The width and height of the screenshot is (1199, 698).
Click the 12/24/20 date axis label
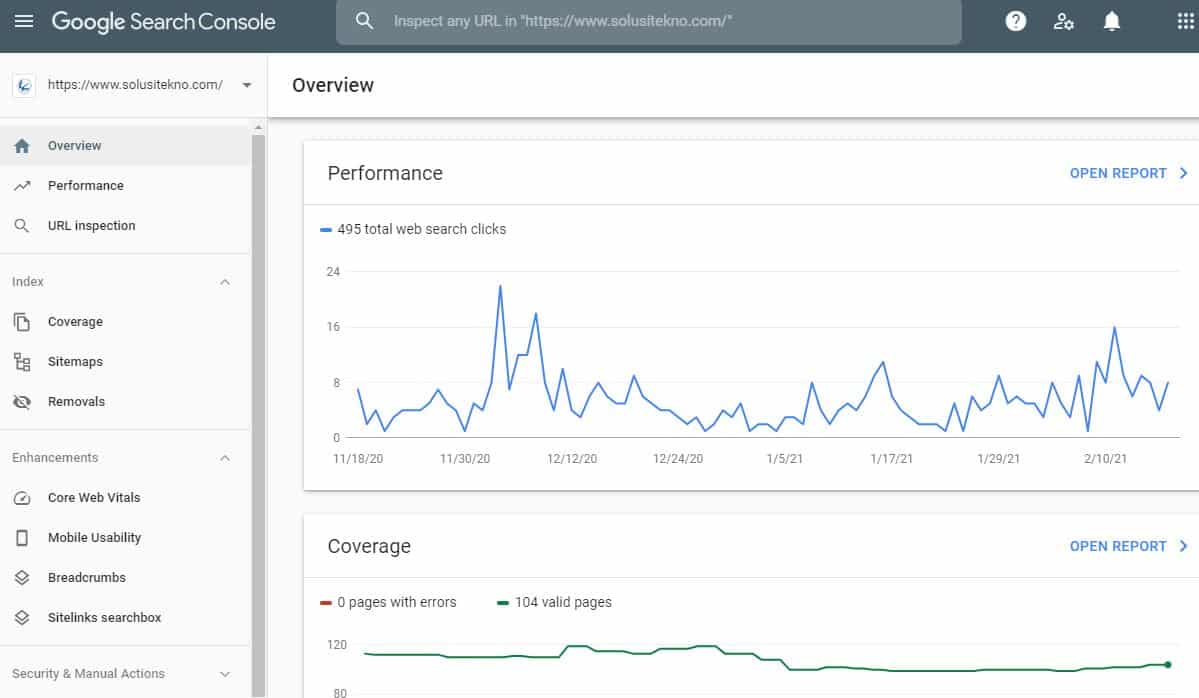coord(677,459)
